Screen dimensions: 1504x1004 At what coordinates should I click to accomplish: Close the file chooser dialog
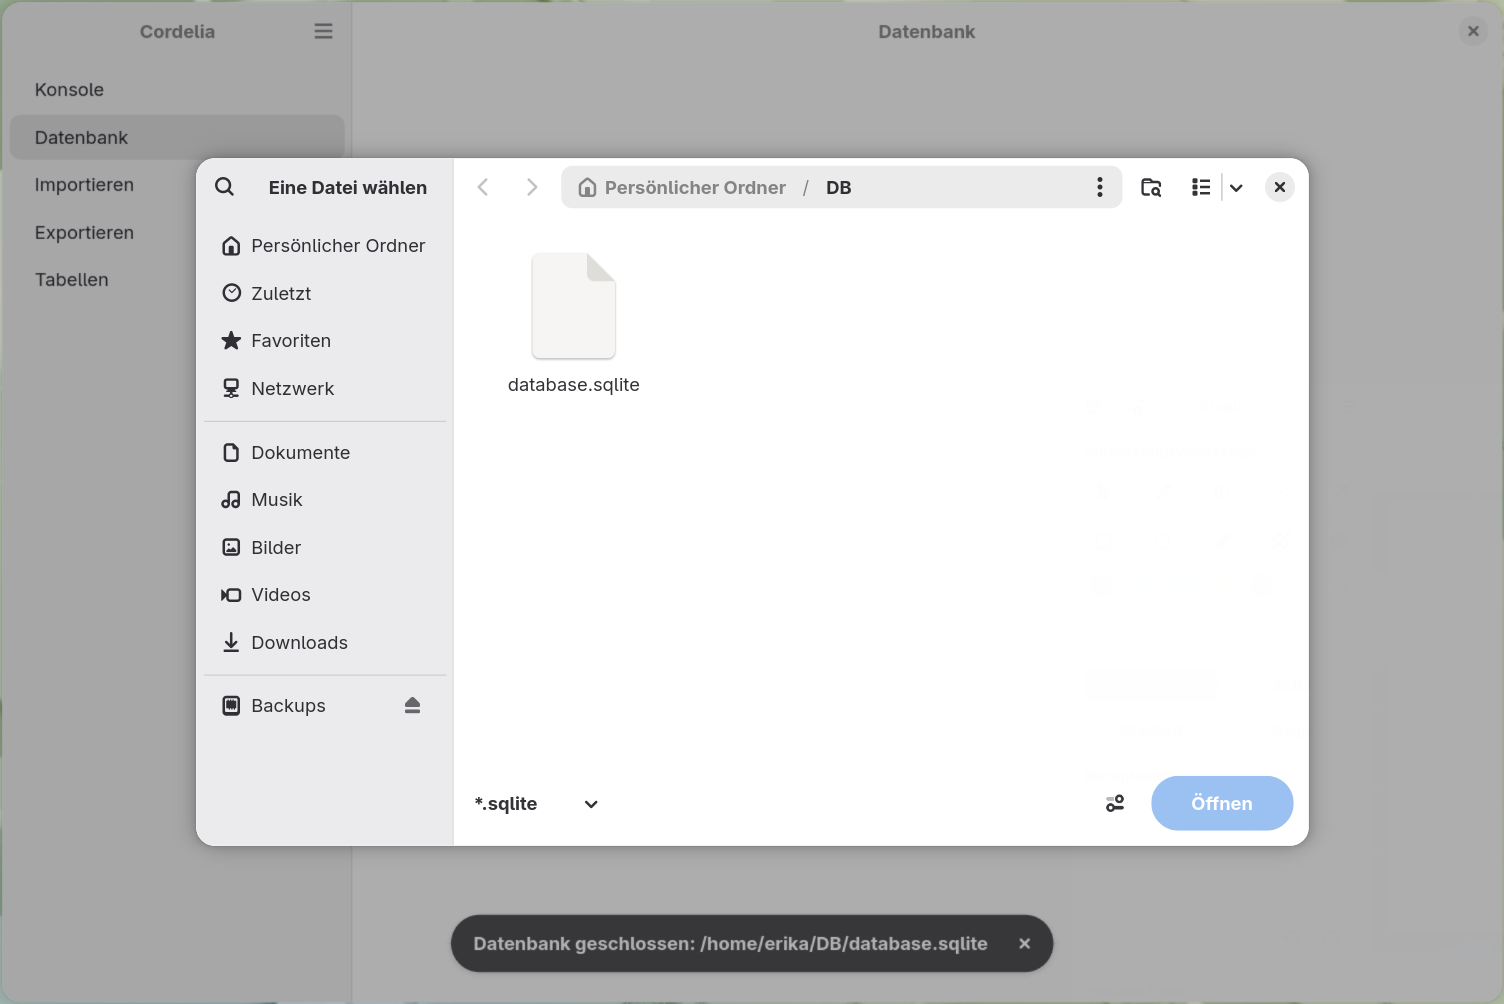[x=1280, y=187]
